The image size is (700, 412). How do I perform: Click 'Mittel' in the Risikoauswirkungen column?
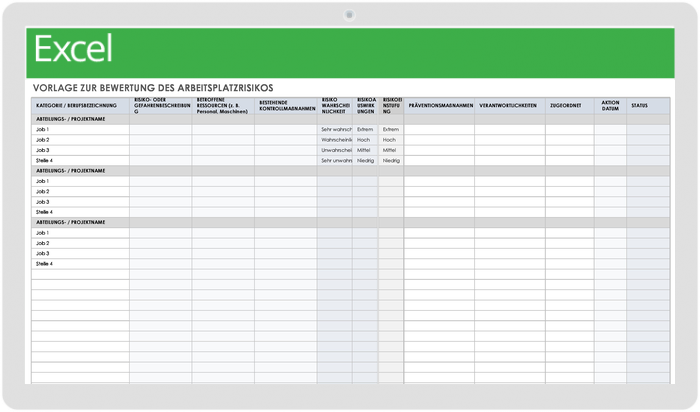pyautogui.click(x=365, y=150)
